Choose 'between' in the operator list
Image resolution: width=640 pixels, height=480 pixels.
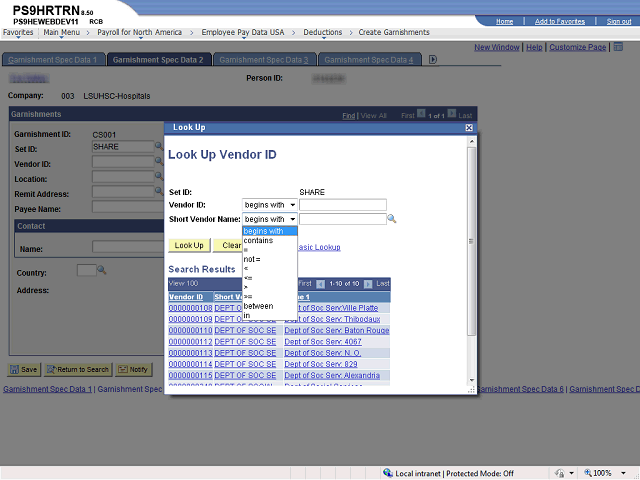258,306
